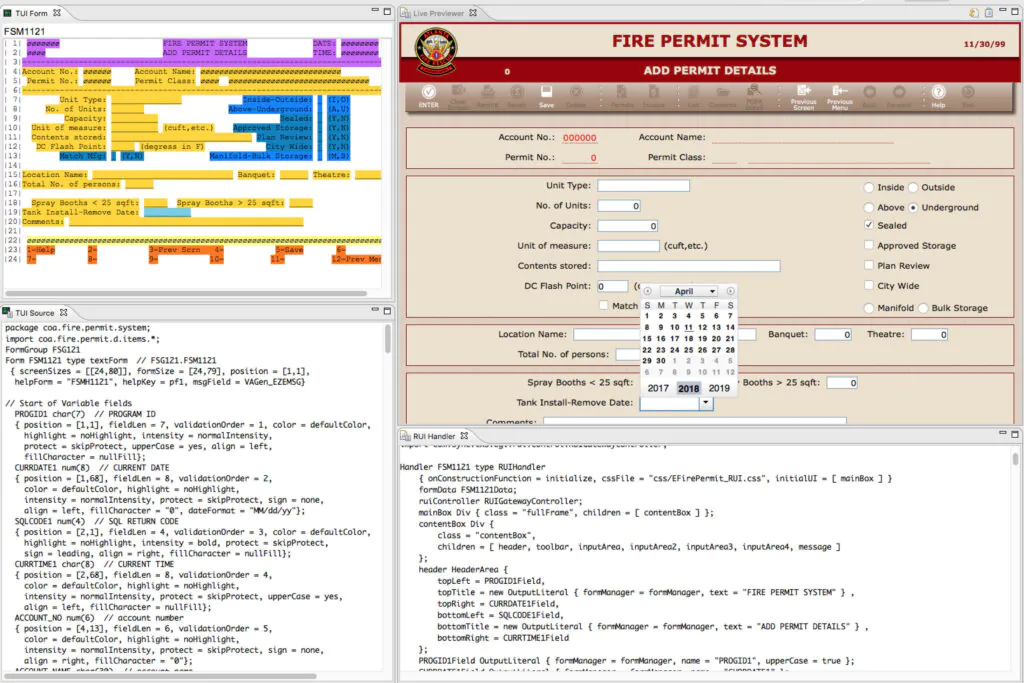Open the Tank Install-Remove Date dropdown arrow
Viewport: 1024px width, 683px height.
[x=706, y=403]
